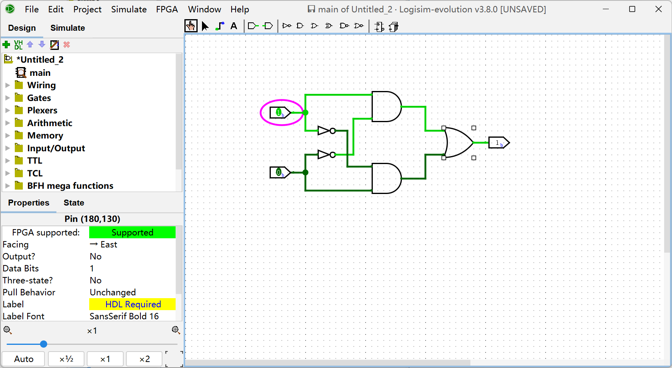Open the Simulate menu

(129, 9)
